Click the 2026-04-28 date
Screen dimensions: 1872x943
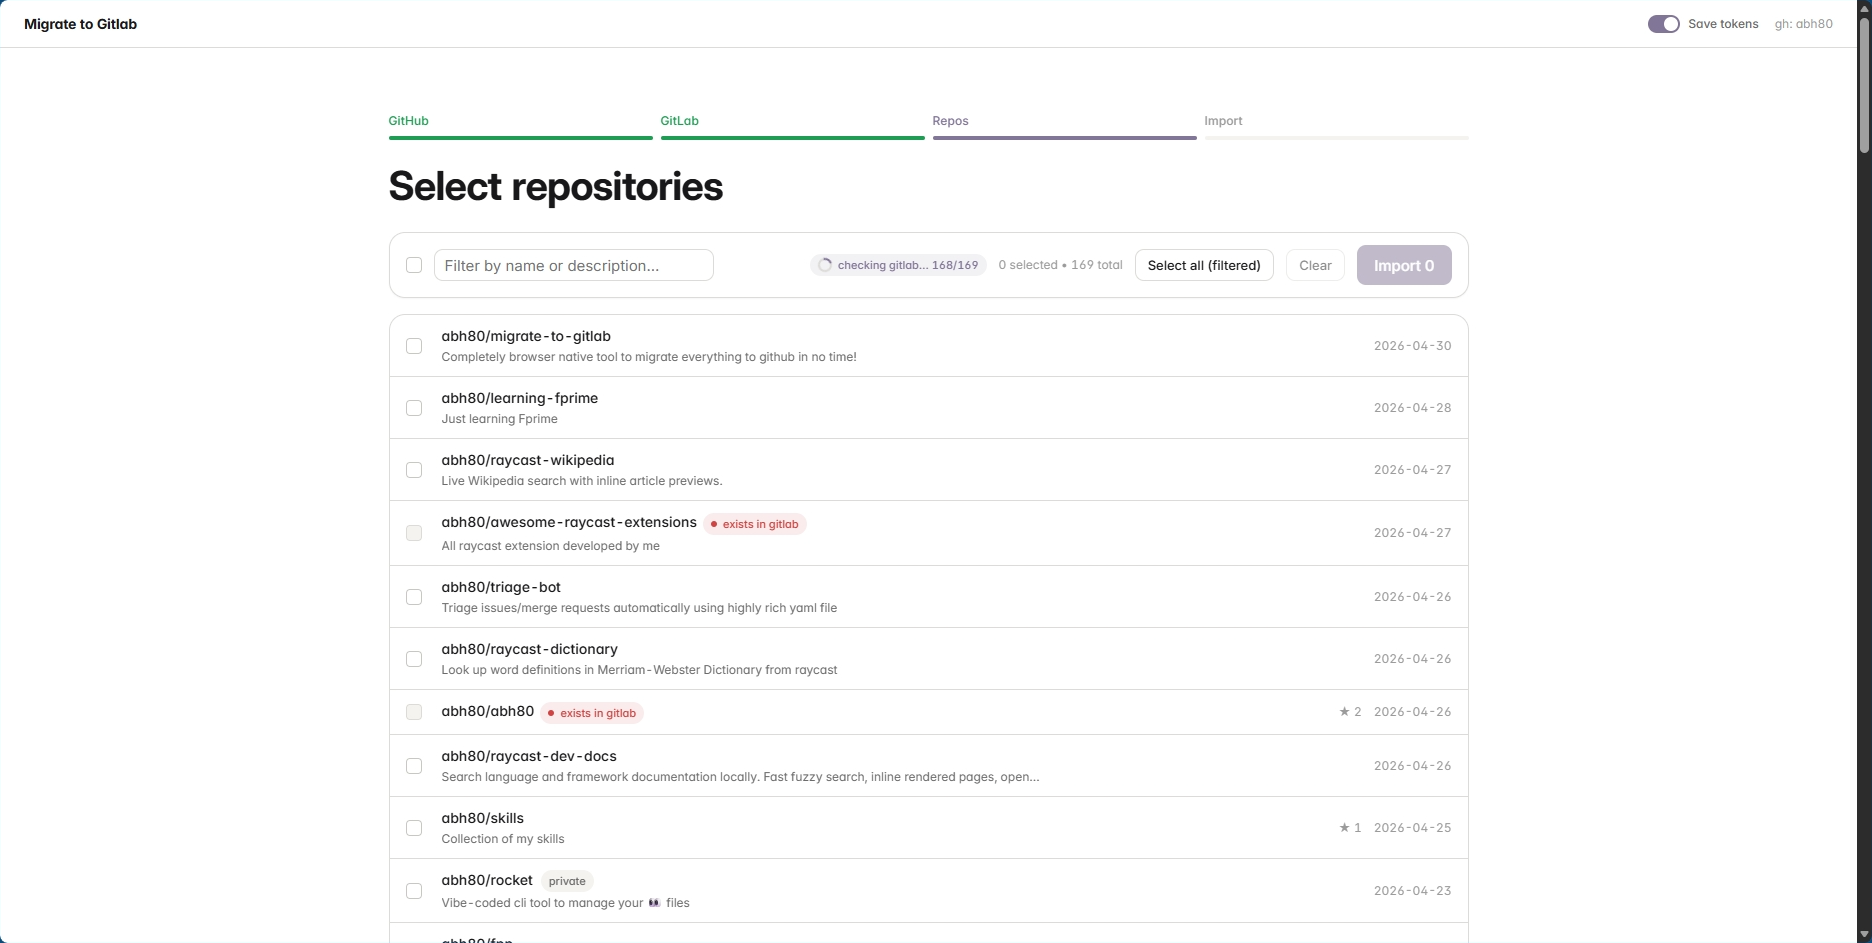pos(1412,408)
